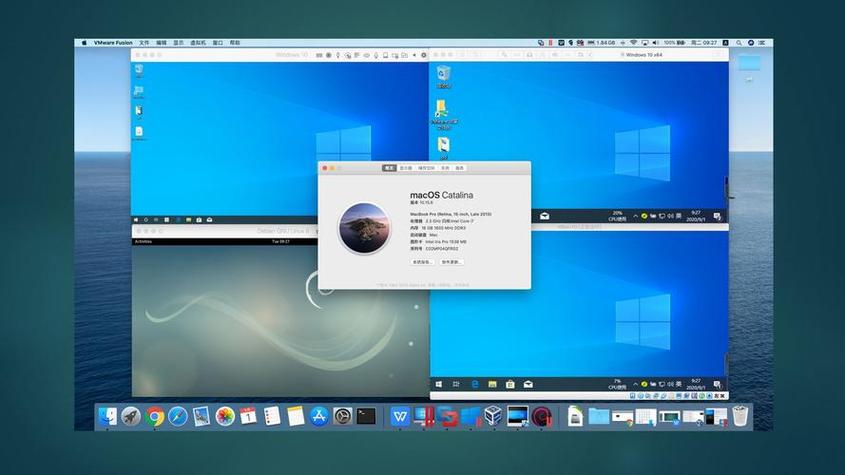Click the 软件更新 button
845x475 pixels.
452,262
